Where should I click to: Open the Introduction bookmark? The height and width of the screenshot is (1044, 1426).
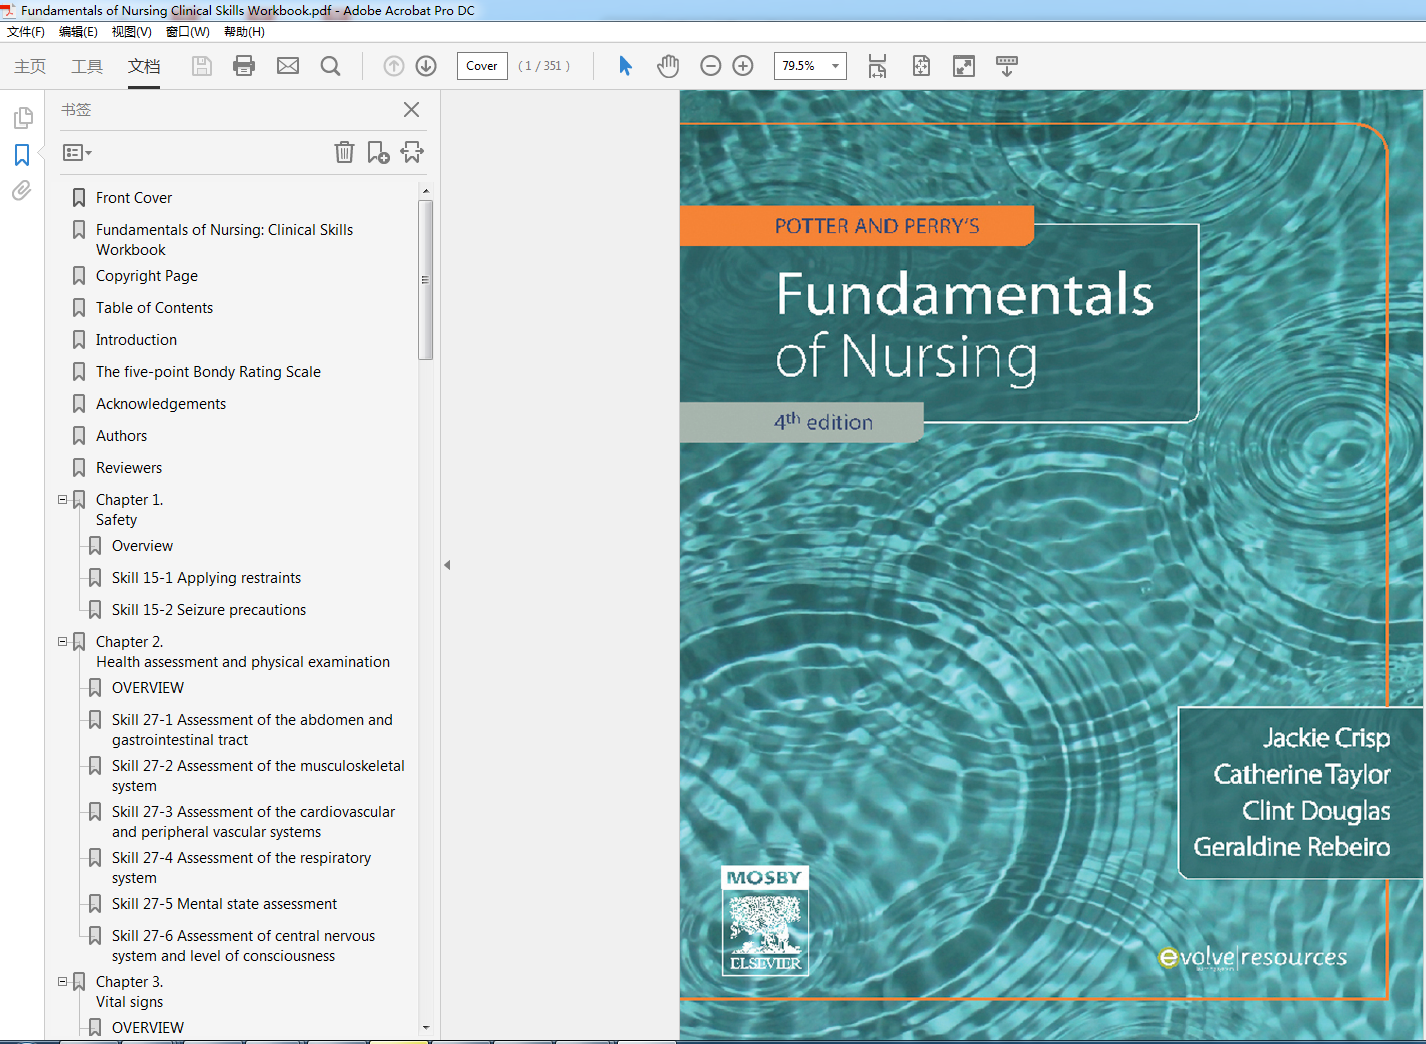136,340
